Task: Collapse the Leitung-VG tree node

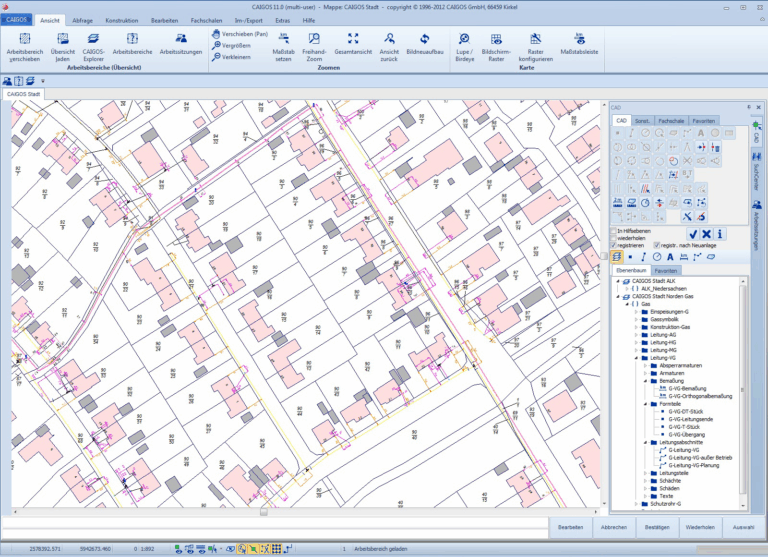Action: [x=636, y=357]
